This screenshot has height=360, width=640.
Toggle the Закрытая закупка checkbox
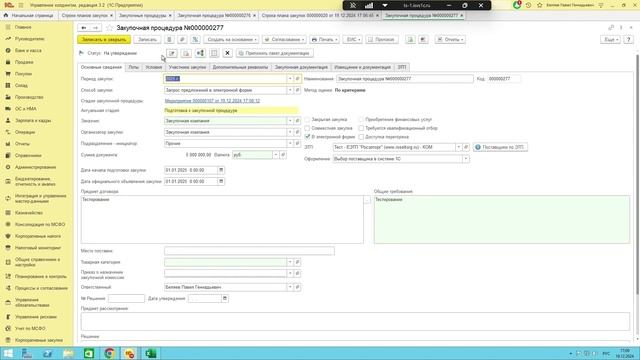307,120
